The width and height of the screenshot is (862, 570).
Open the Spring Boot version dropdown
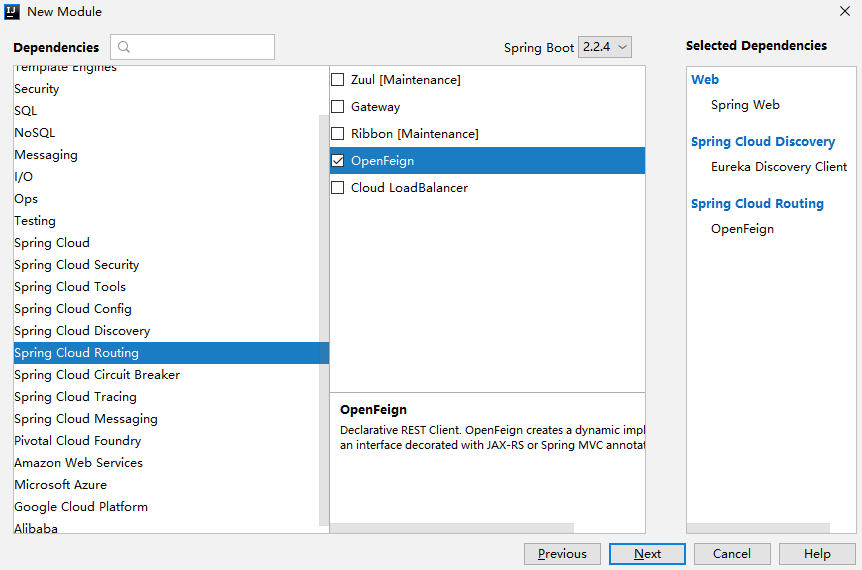[x=605, y=47]
